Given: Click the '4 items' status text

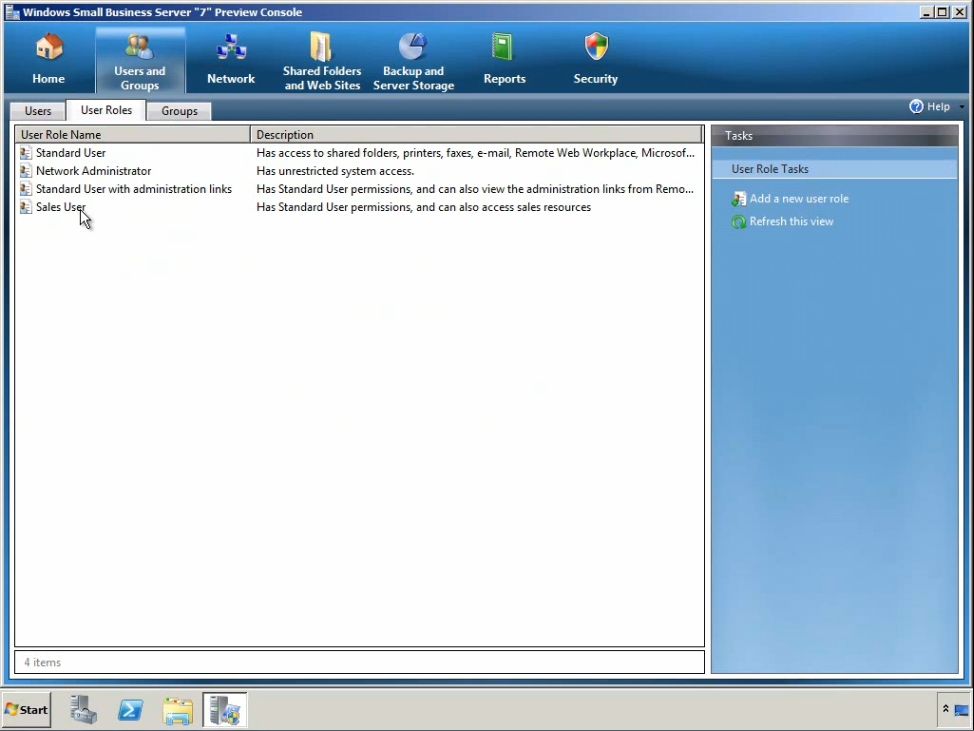Looking at the screenshot, I should 42,663.
